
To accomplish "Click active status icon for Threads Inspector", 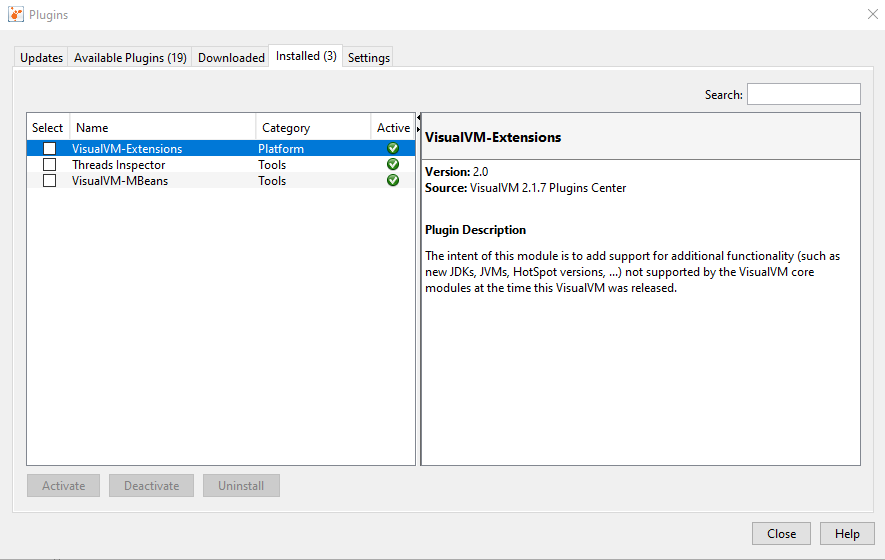I will [x=393, y=165].
